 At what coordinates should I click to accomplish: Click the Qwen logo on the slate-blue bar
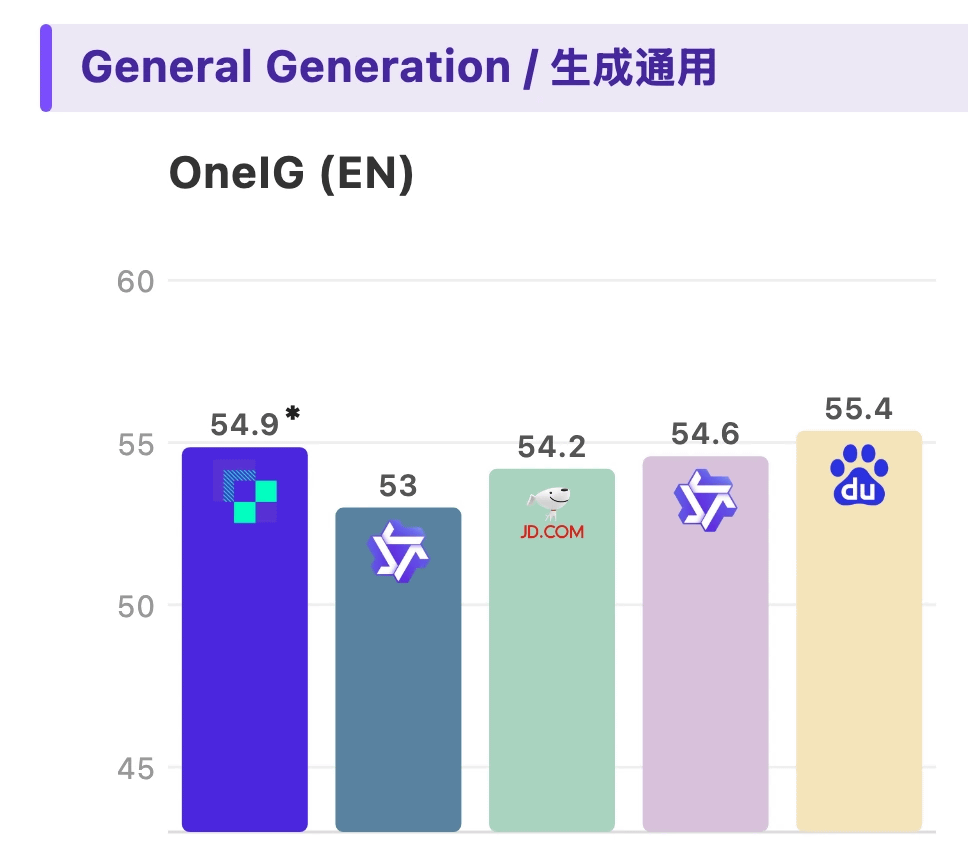(397, 551)
